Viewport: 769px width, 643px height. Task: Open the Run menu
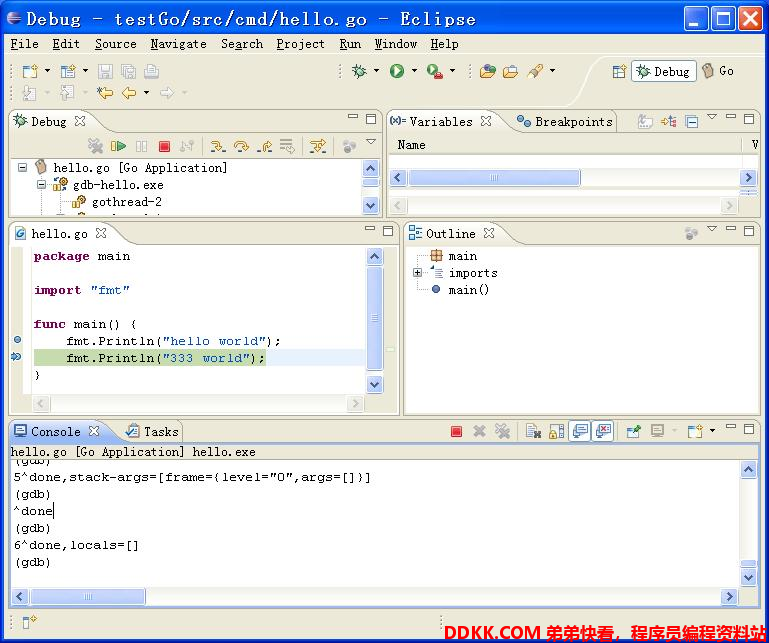tap(350, 44)
